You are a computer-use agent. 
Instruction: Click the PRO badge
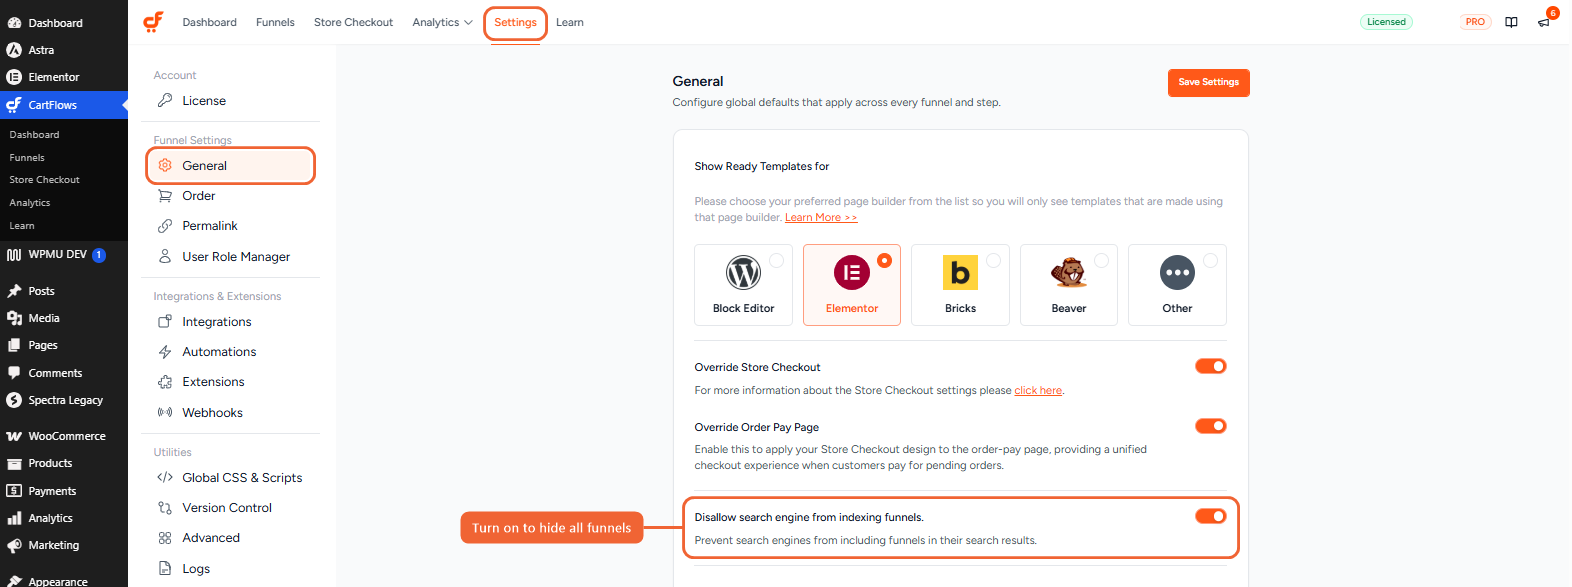[1475, 22]
